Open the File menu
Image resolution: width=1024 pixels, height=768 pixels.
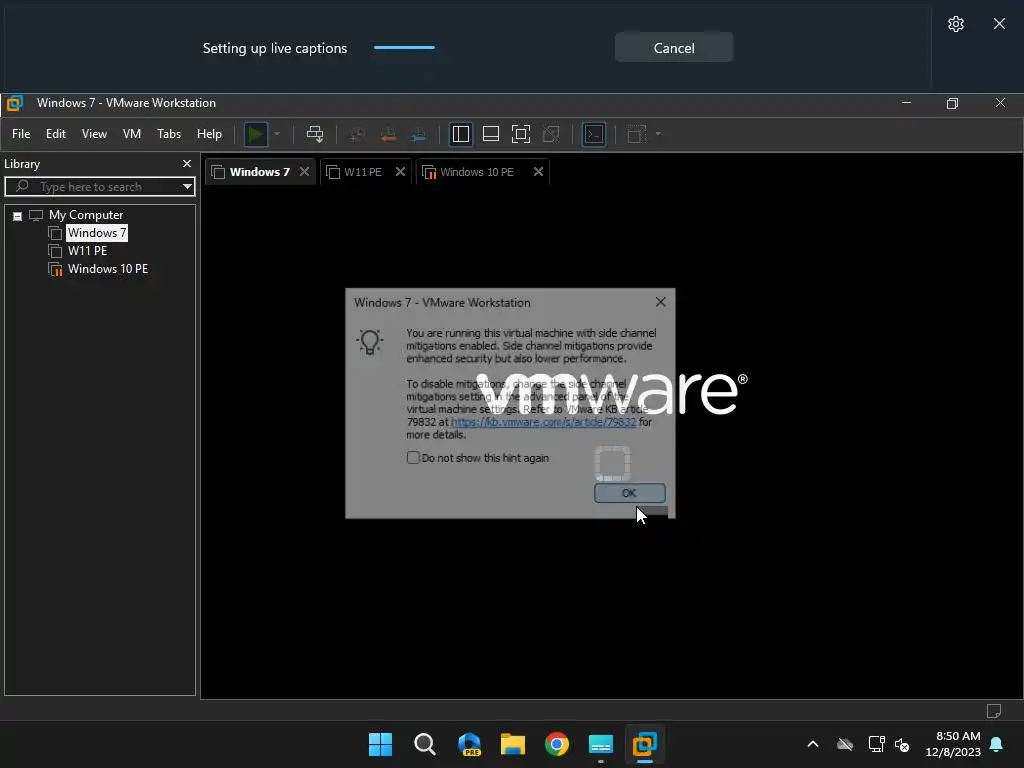coord(21,134)
